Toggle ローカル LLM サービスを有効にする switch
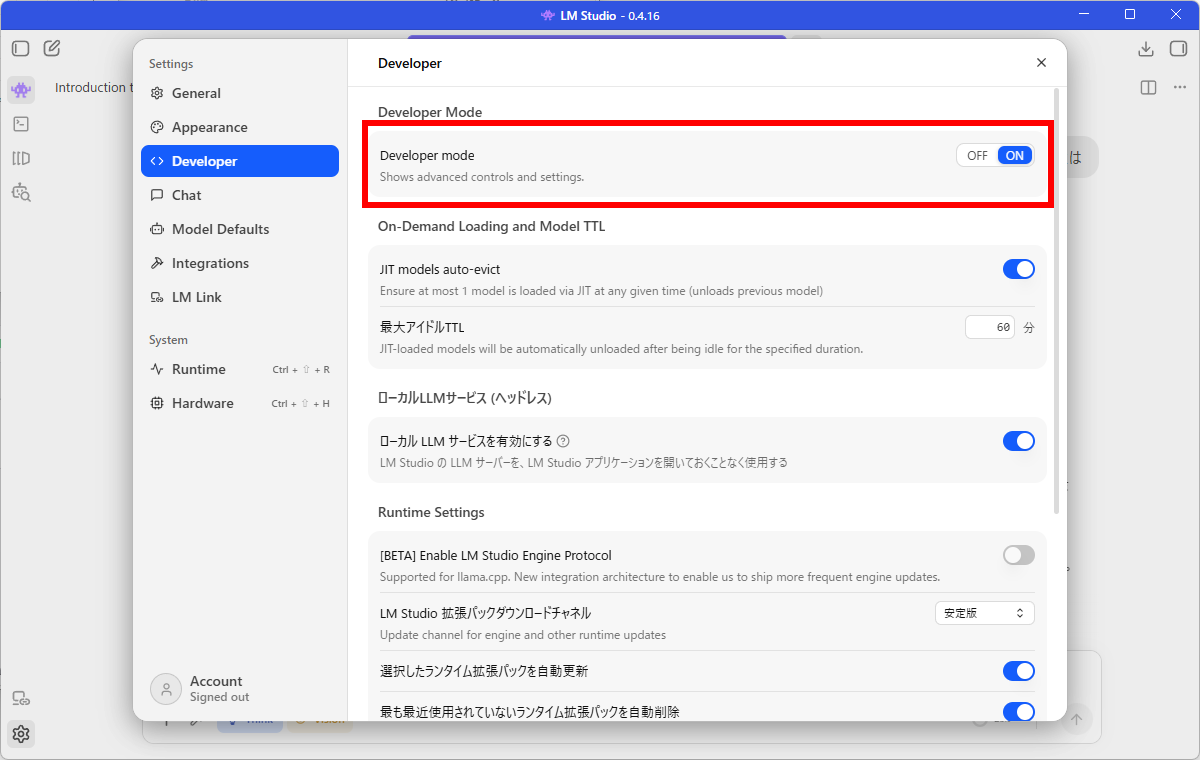 coord(1019,441)
